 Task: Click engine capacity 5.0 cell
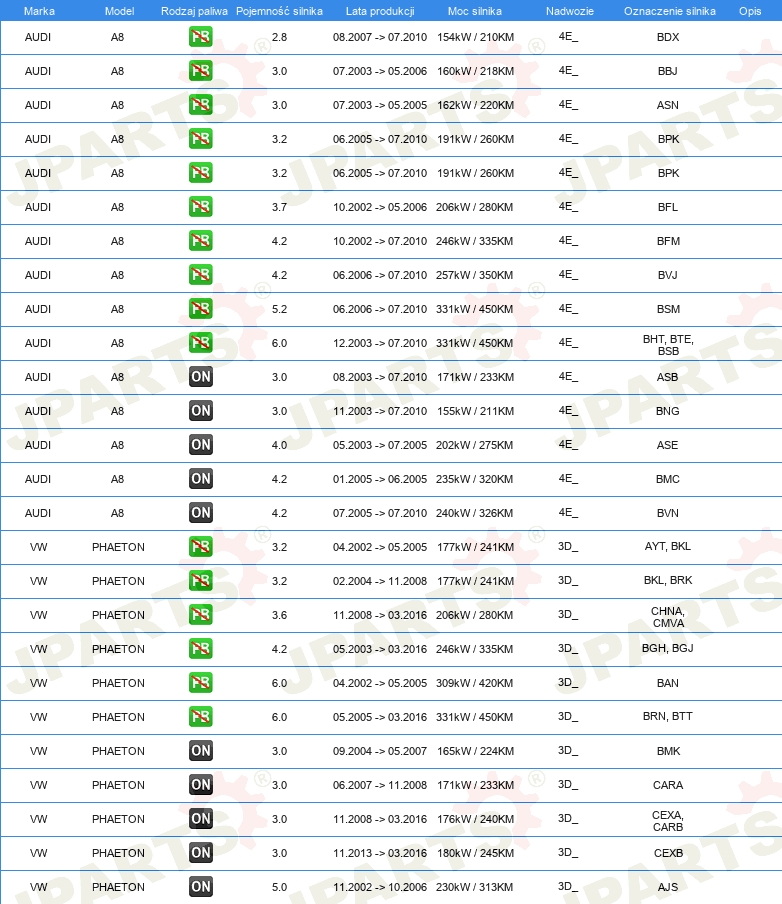click(280, 887)
